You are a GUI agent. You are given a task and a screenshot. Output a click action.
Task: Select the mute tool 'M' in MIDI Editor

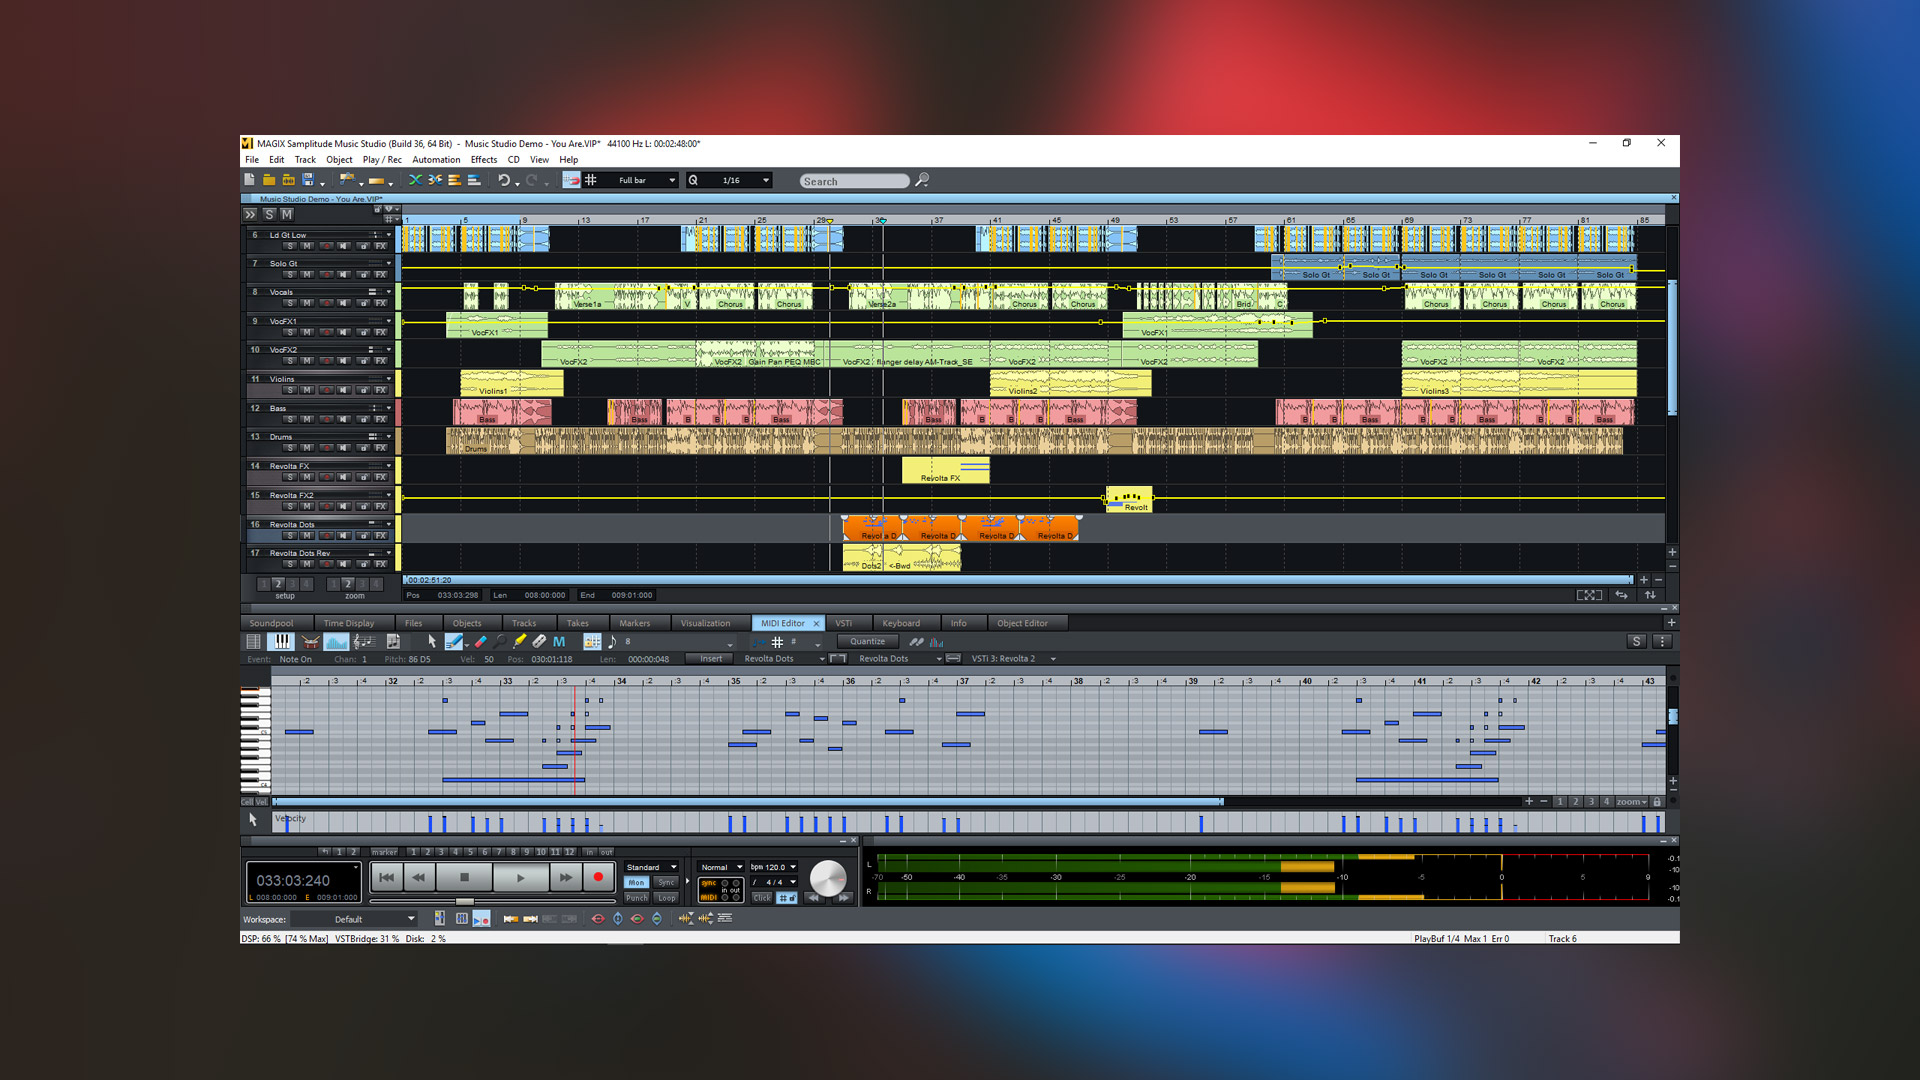click(x=559, y=643)
